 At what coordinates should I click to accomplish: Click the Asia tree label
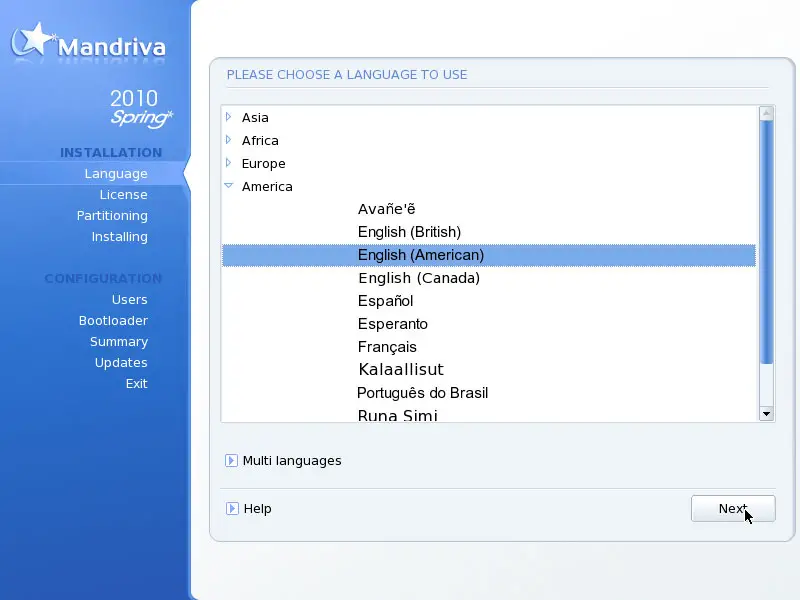(x=255, y=117)
